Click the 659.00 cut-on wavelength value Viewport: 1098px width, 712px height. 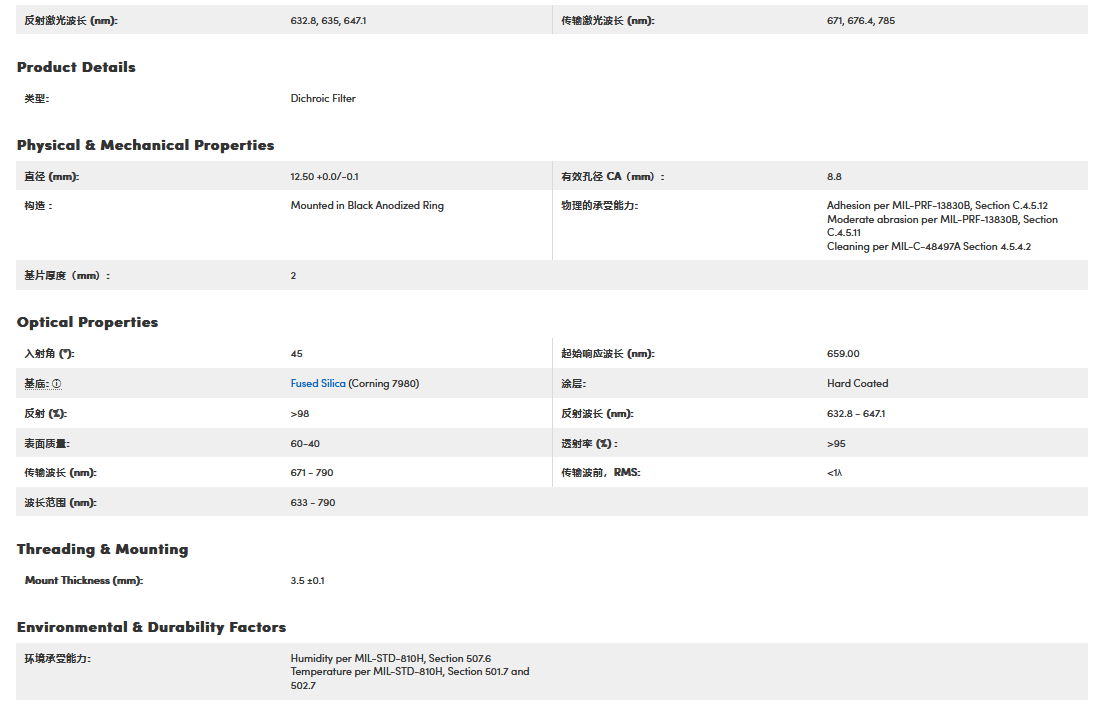pyautogui.click(x=843, y=353)
